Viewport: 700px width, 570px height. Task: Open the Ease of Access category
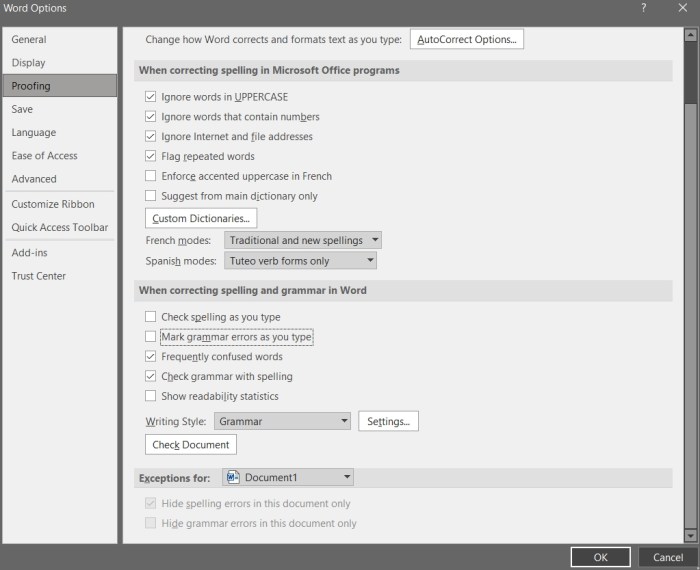[59, 155]
